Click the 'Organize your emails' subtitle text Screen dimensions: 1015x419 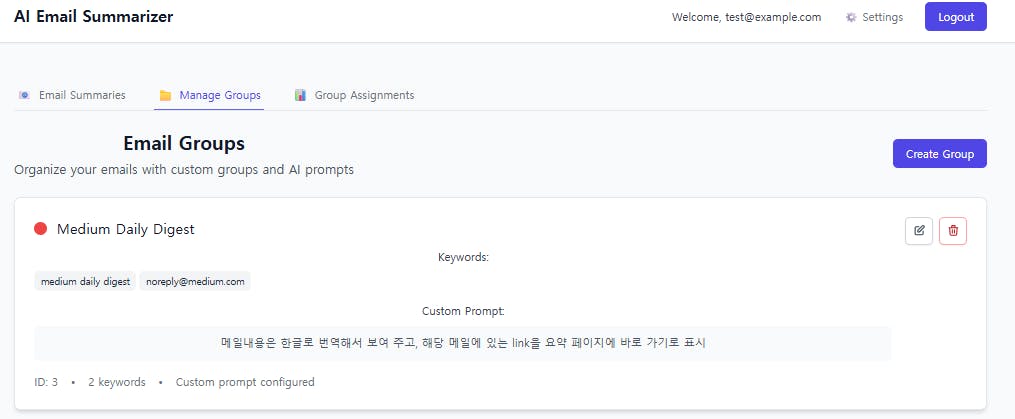click(184, 170)
